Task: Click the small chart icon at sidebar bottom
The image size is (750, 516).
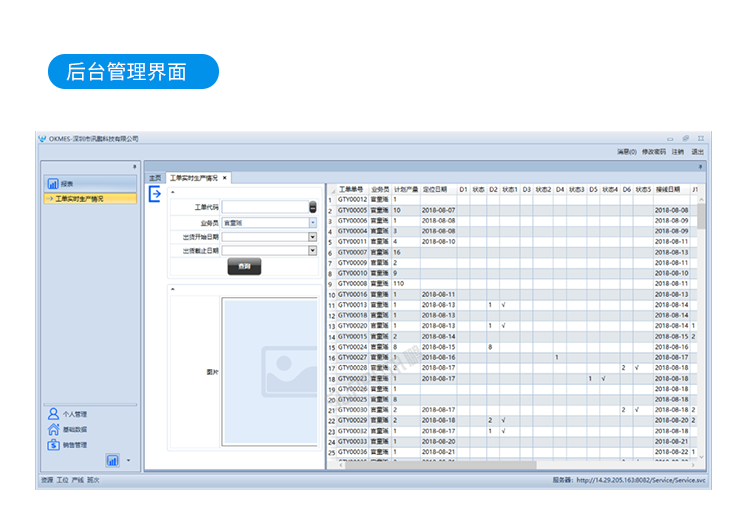Action: point(112,461)
